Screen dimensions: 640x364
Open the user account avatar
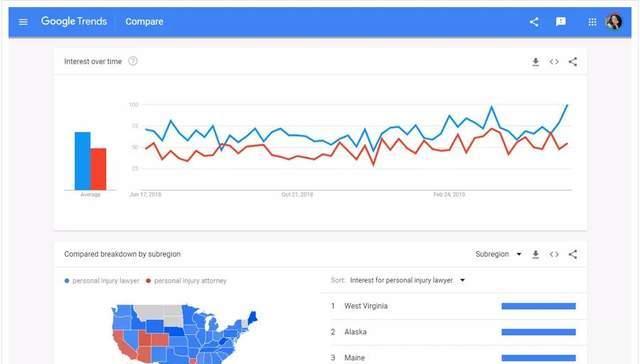click(614, 22)
